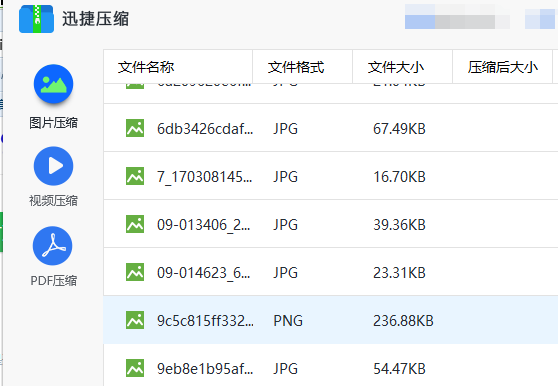Click JPG format in 7_170308145... row
558x386 pixels.
point(285,177)
